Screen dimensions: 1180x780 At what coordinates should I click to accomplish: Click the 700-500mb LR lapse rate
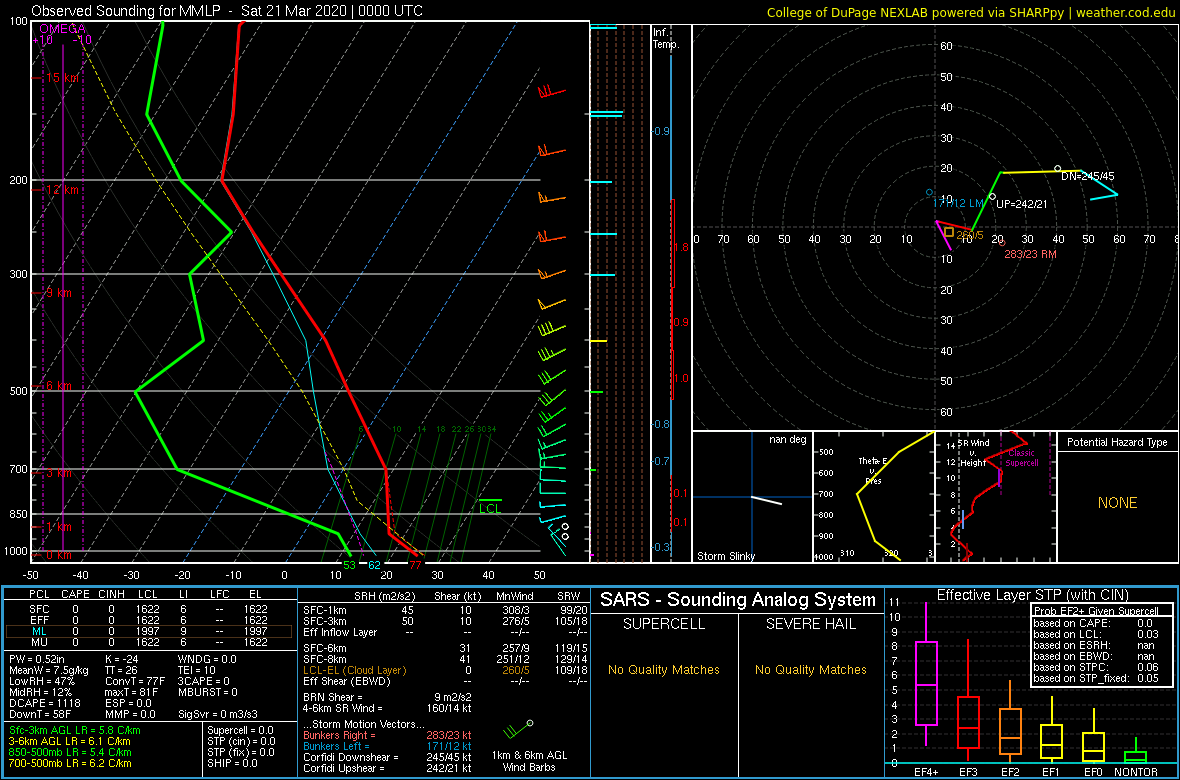69,764
